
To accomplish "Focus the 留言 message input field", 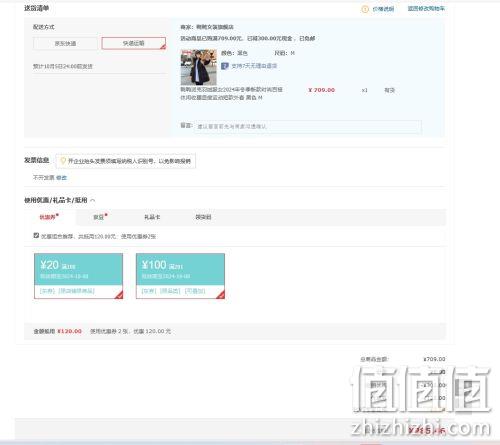I will click(x=308, y=126).
